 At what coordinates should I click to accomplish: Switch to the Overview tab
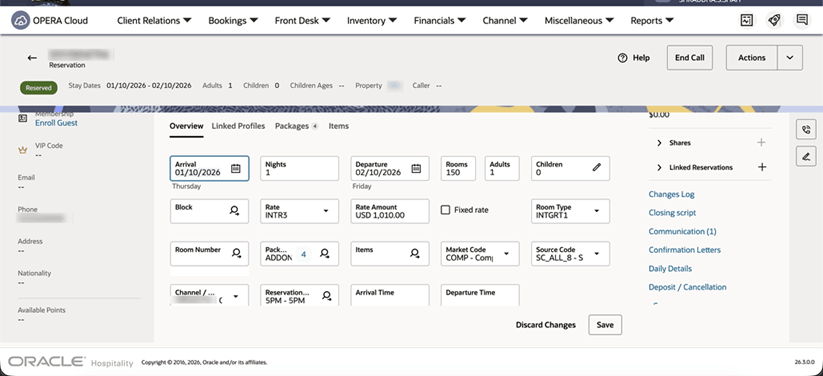186,126
